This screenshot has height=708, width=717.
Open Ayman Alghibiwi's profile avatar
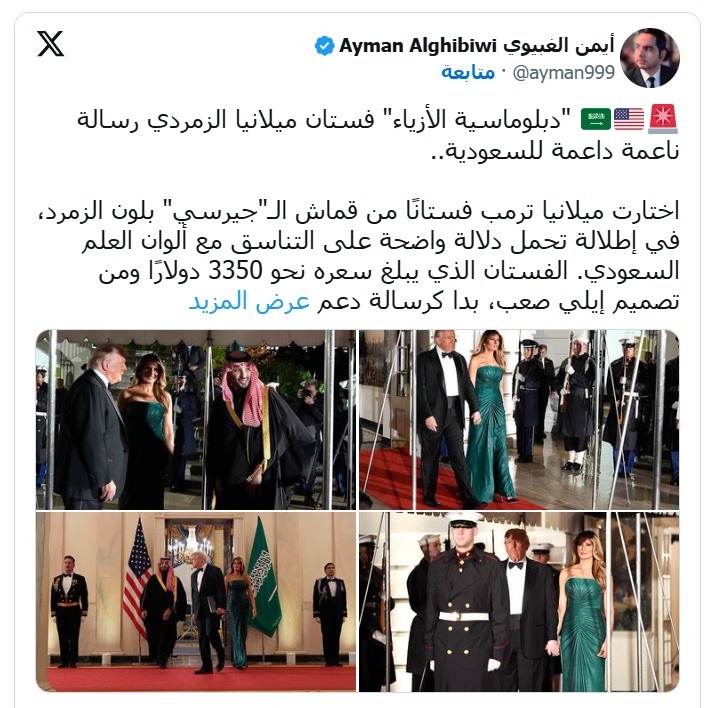(x=650, y=58)
